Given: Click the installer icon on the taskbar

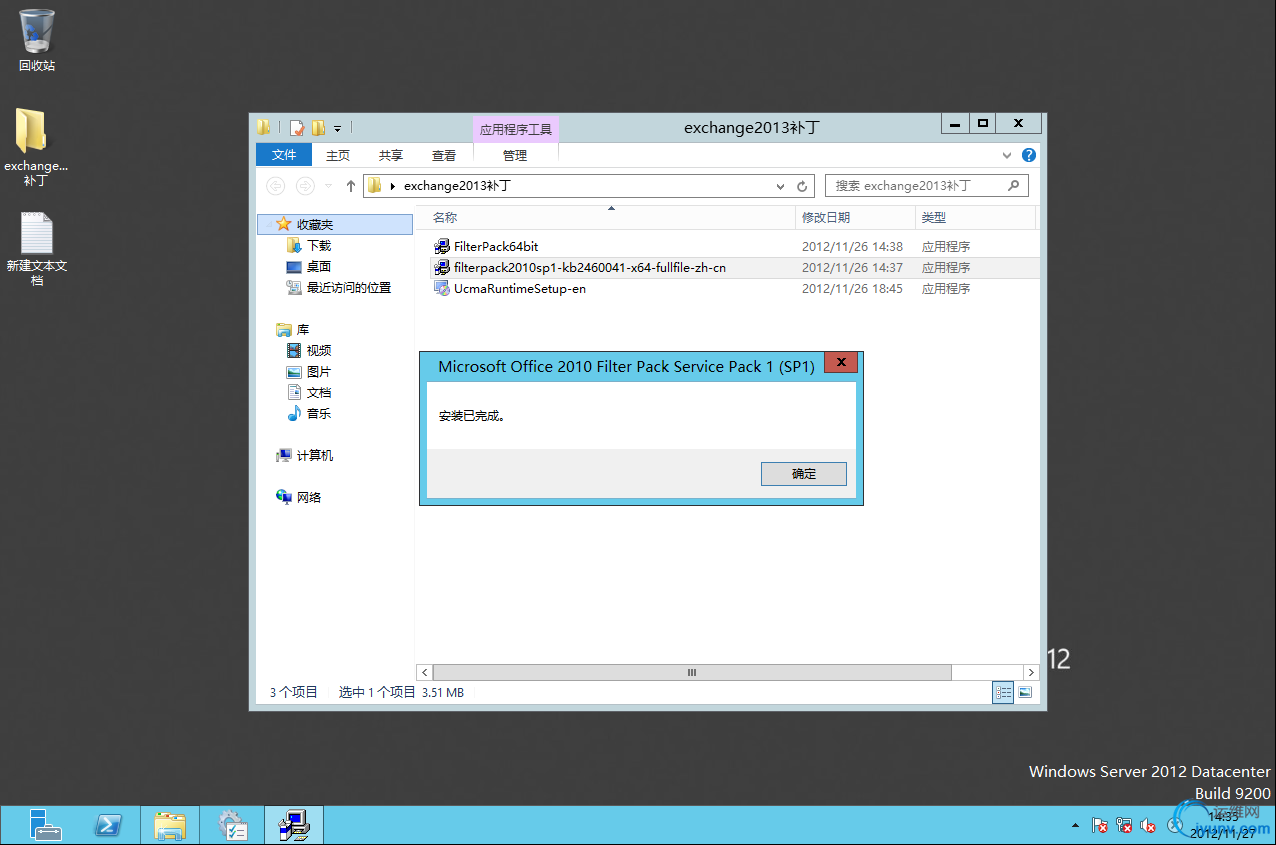Looking at the screenshot, I should click(294, 825).
